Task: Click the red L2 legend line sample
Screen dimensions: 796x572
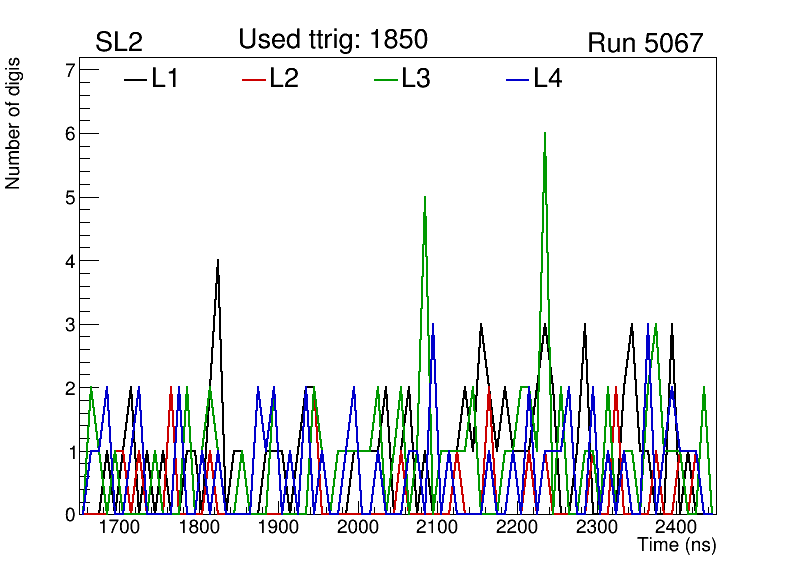Action: [255, 79]
